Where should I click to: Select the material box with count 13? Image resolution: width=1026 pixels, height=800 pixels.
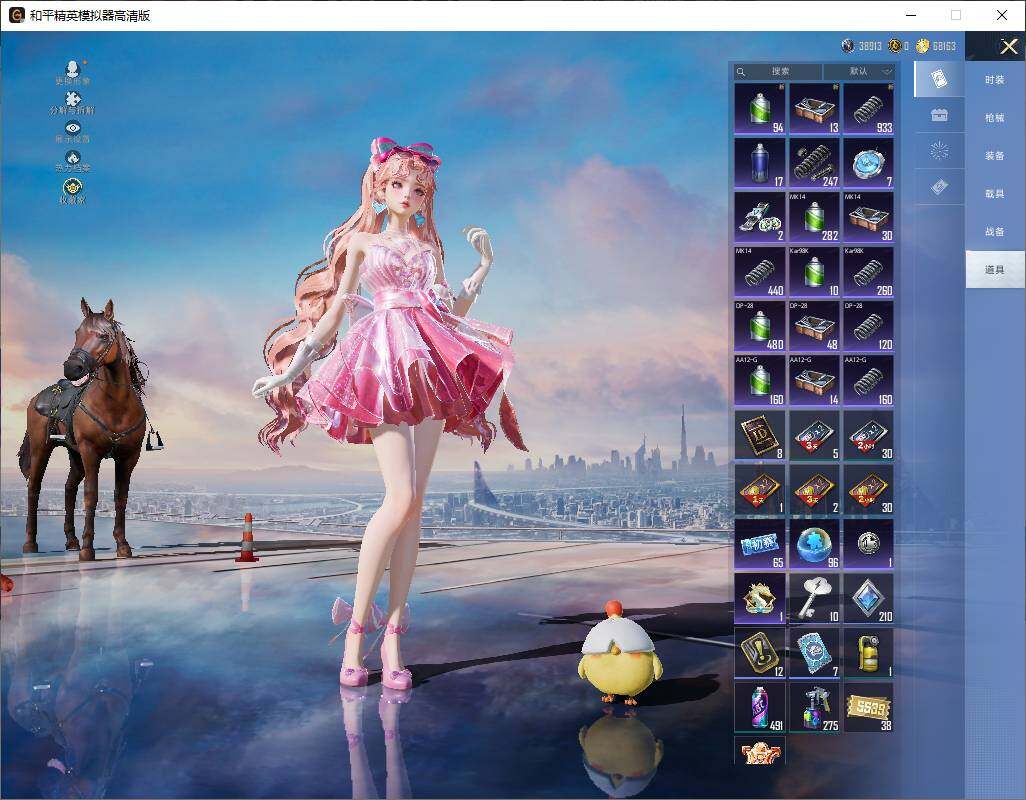point(814,109)
